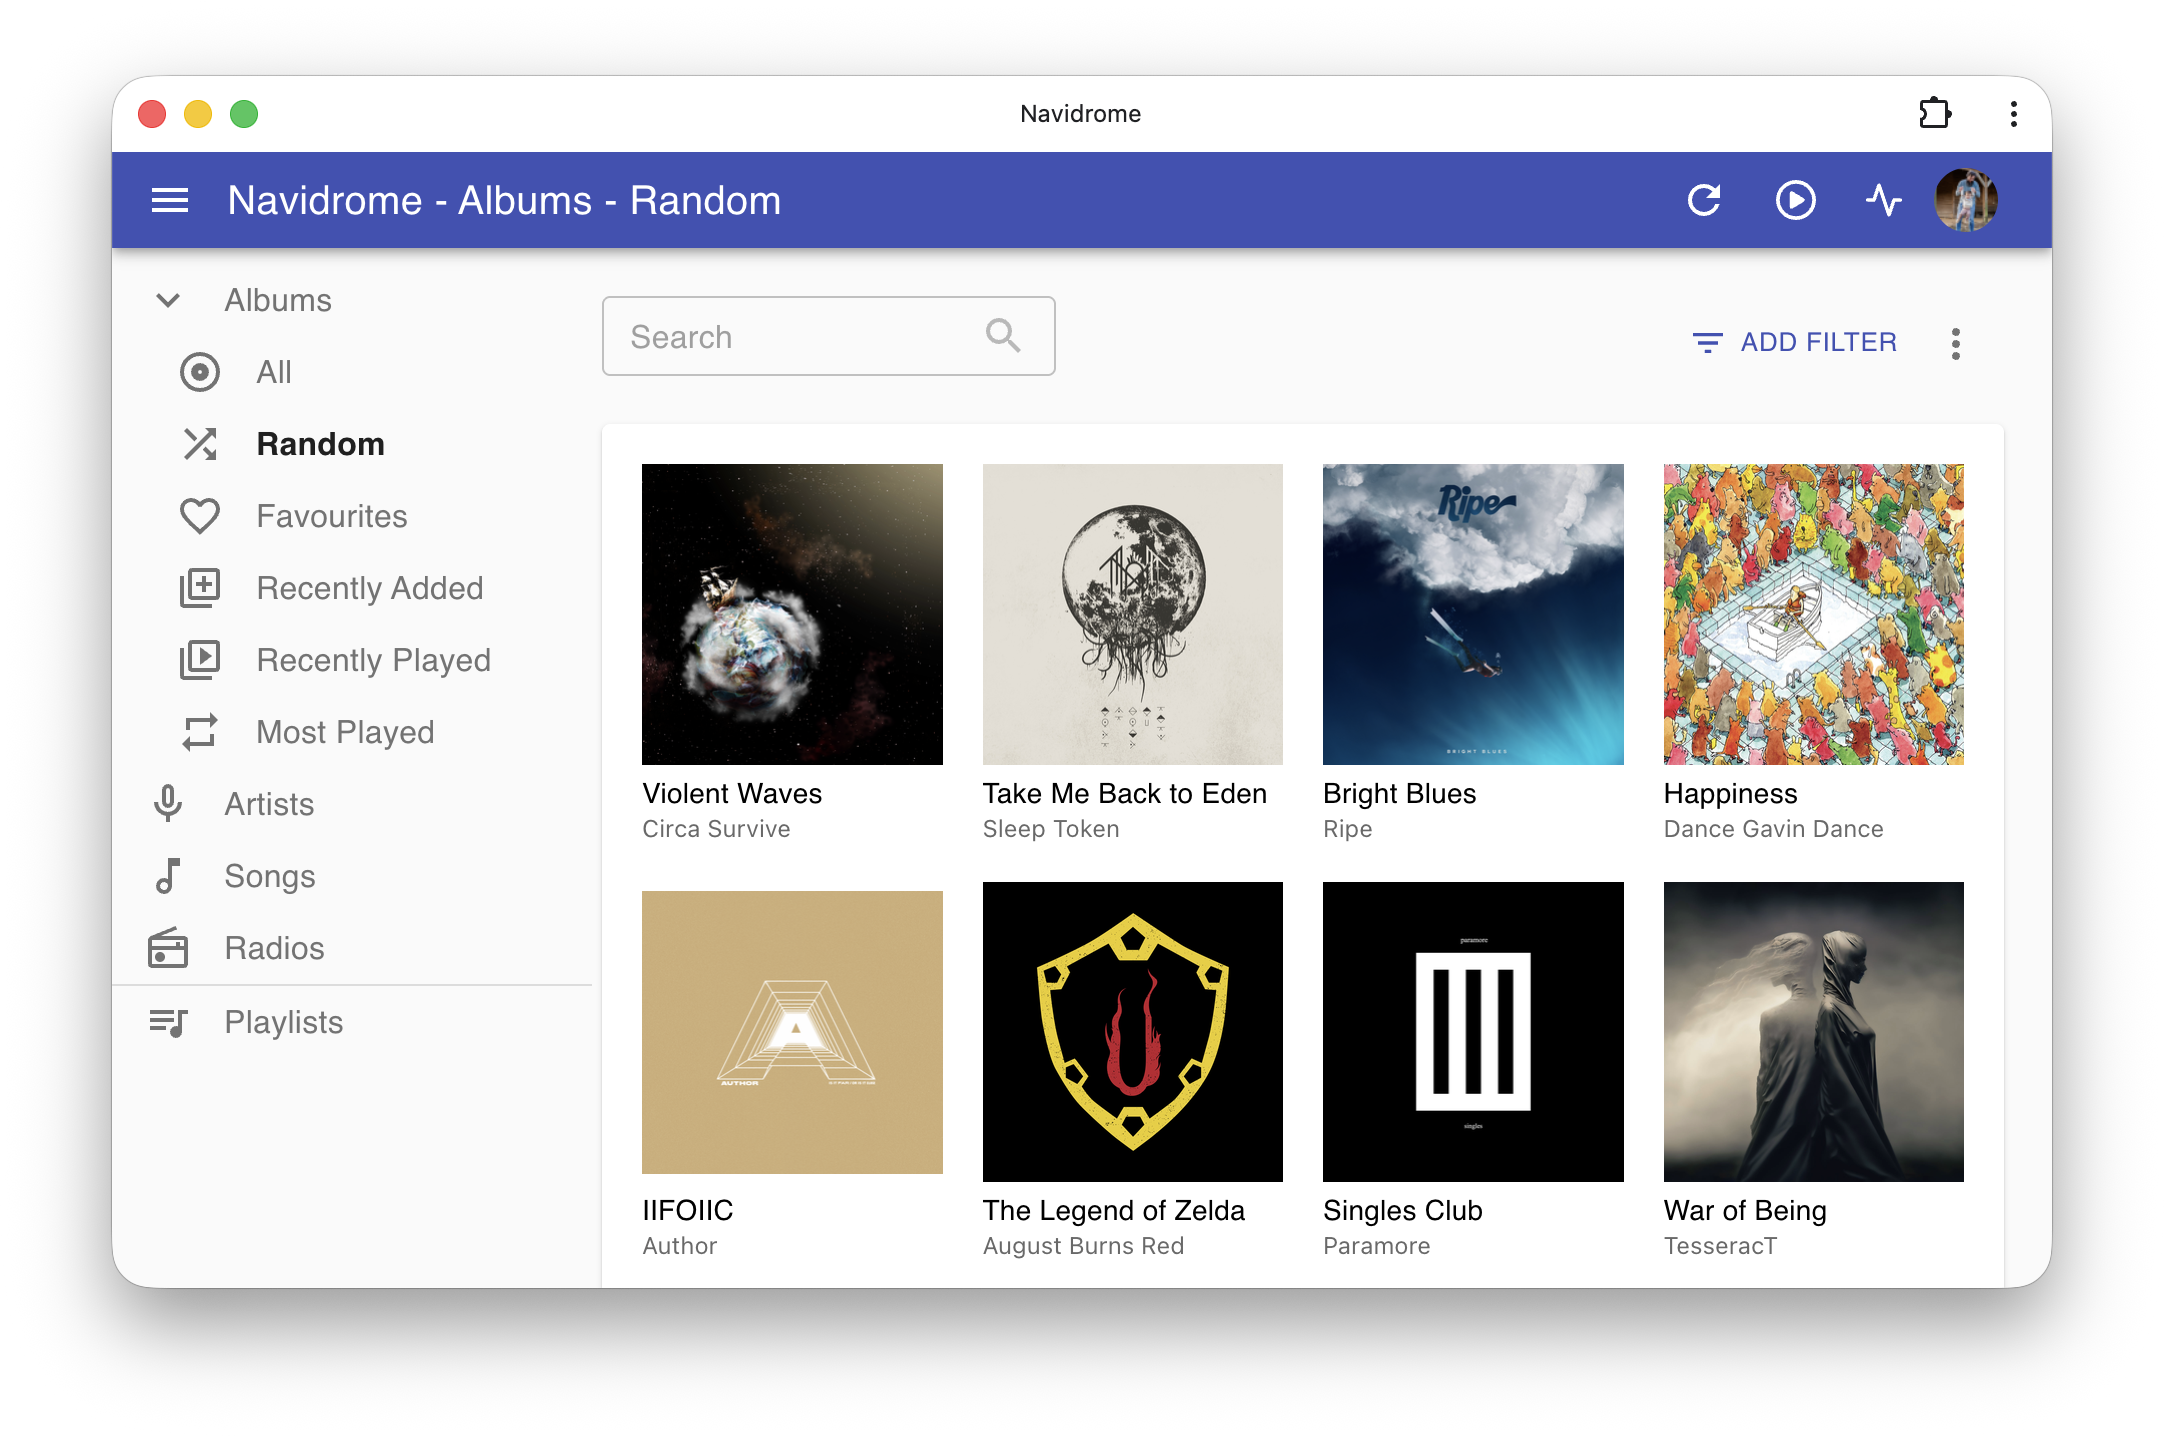Screen dimensions: 2164x1436
Task: Open the user profile avatar
Action: click(x=1966, y=200)
